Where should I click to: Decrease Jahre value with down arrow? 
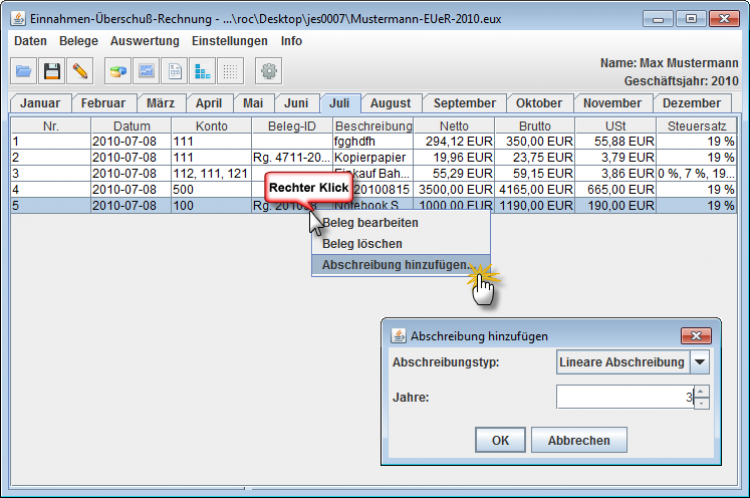tap(701, 403)
